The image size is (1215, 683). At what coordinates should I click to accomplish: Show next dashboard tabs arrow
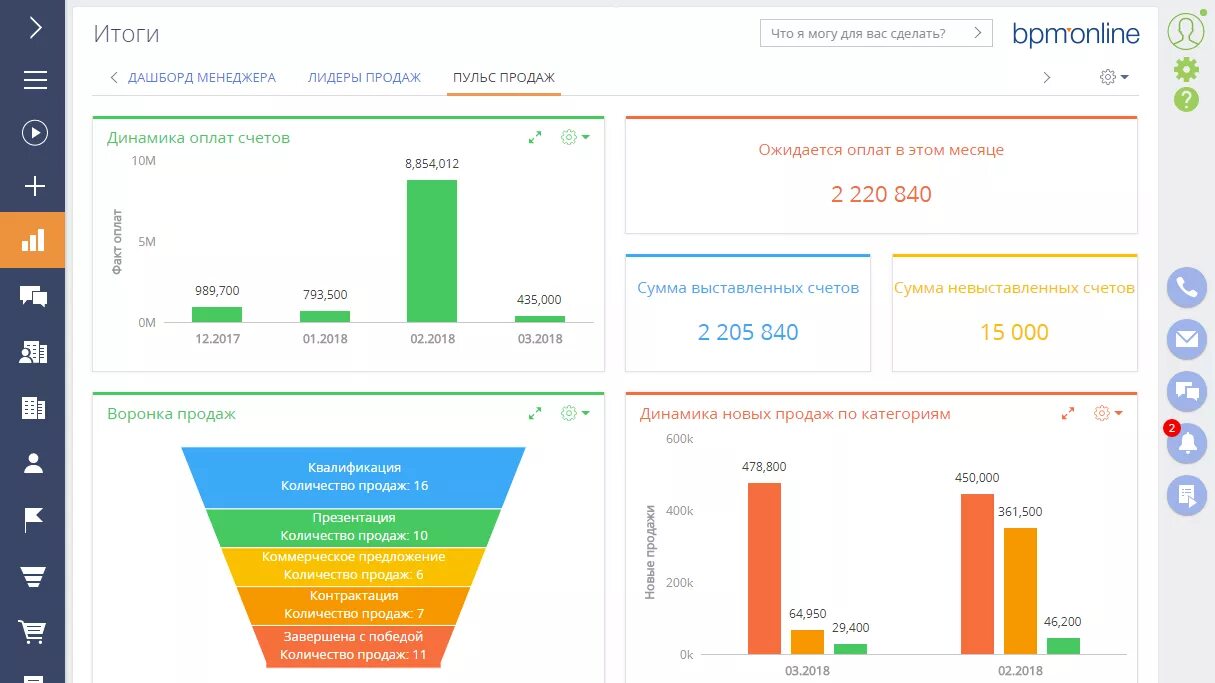(1047, 77)
